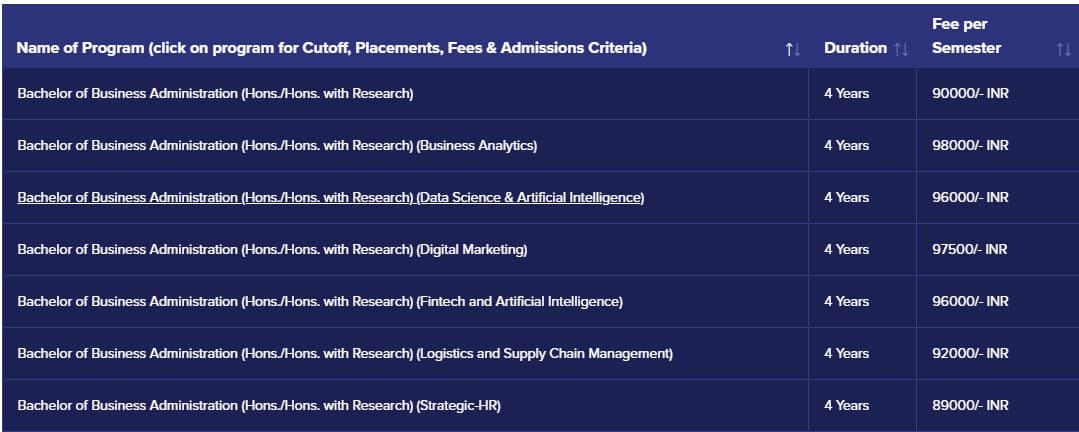Click the 89000/- INR fee value

click(969, 406)
